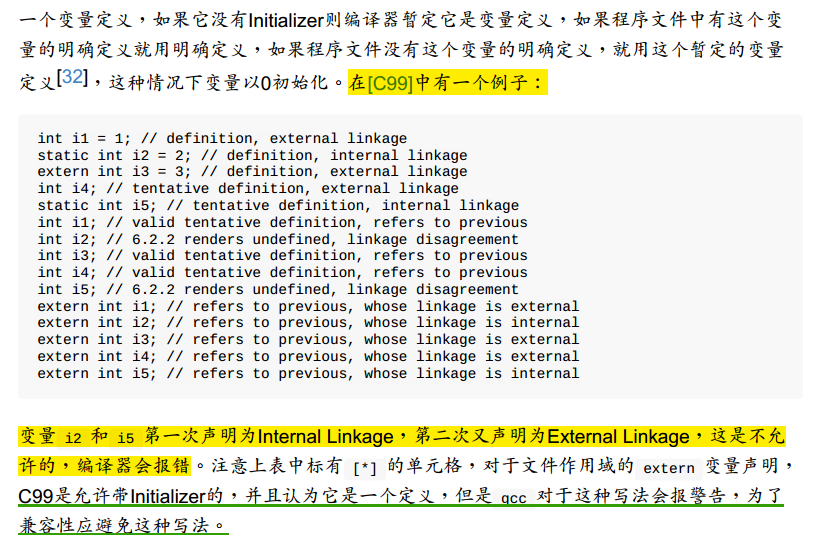Click the highlighted phrase 'Internal Linkage'

click(325, 437)
